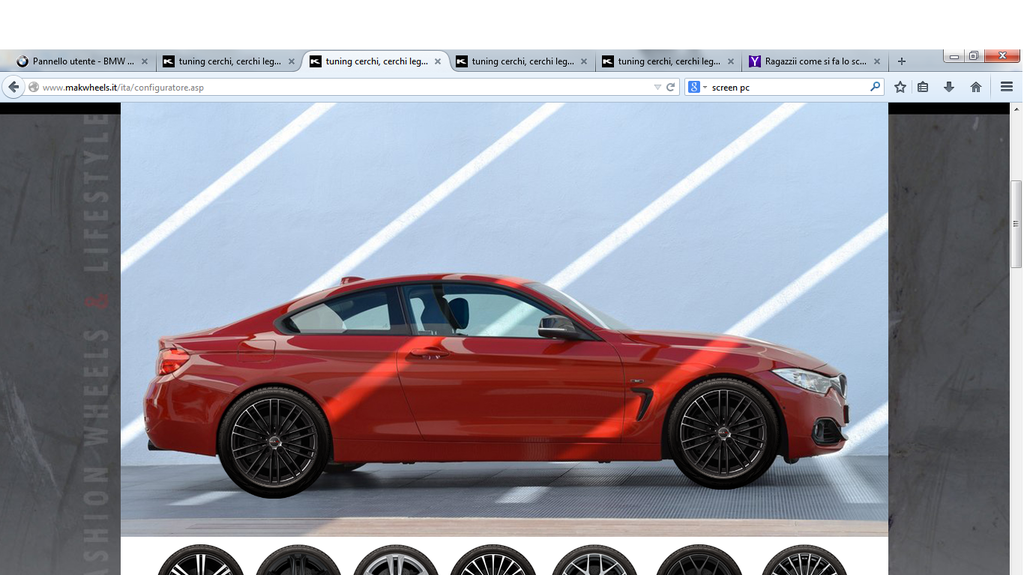Close the Ragazzii come si fa tab
Image resolution: width=1024 pixels, height=575 pixels.
click(x=877, y=61)
